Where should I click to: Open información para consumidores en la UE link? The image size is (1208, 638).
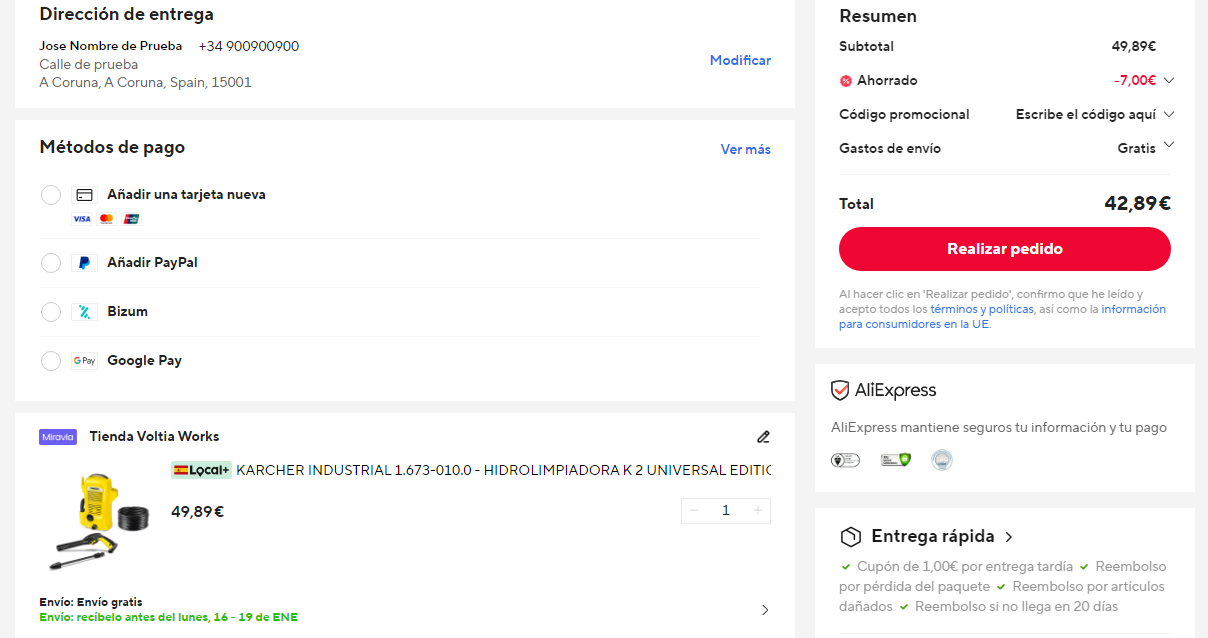(1002, 317)
